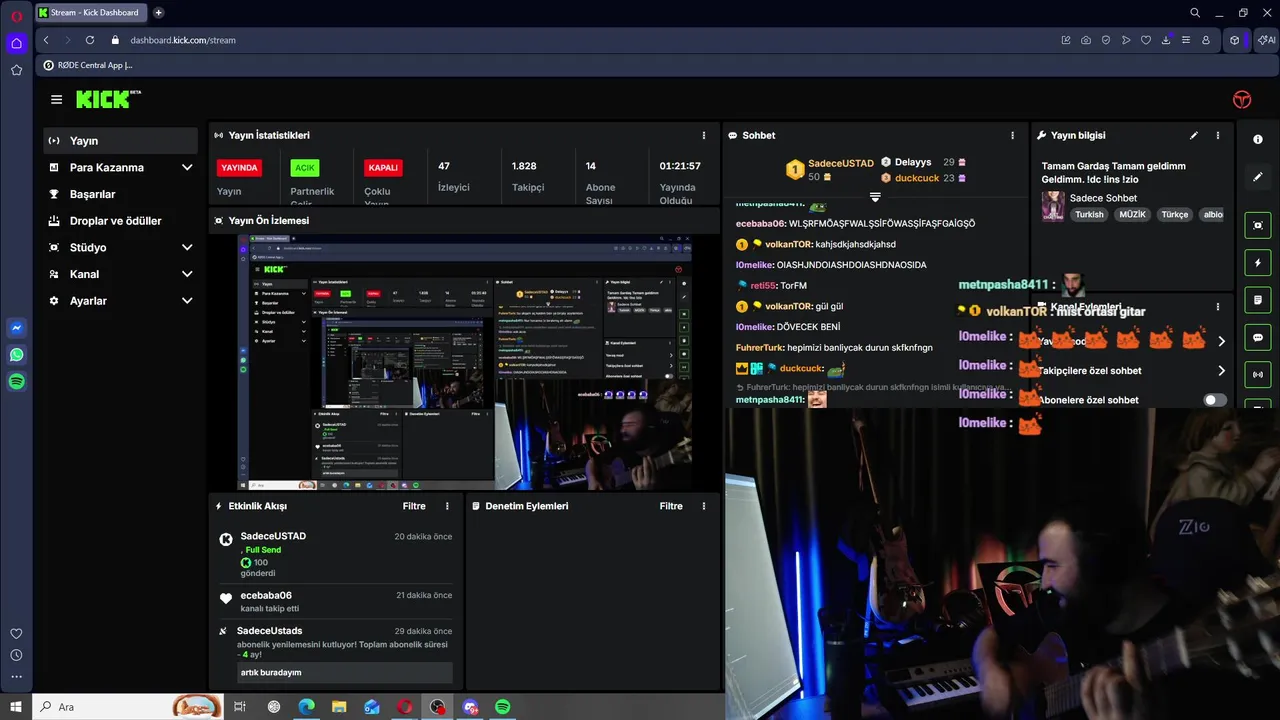Select Yayın in sidebar
The height and width of the screenshot is (720, 1280).
121,141
